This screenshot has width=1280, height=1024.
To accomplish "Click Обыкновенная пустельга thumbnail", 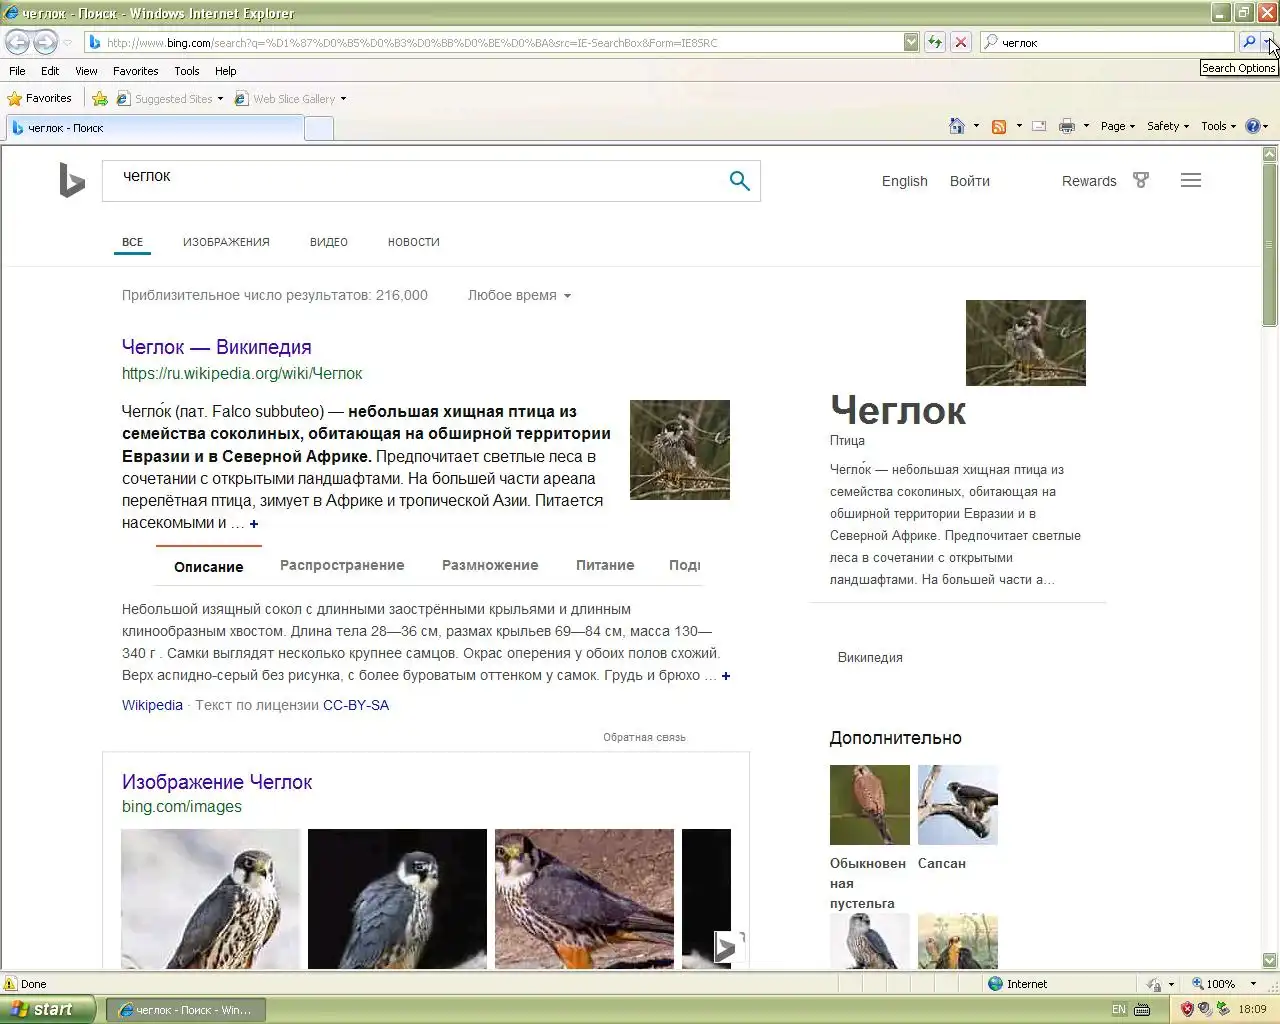I will (869, 804).
